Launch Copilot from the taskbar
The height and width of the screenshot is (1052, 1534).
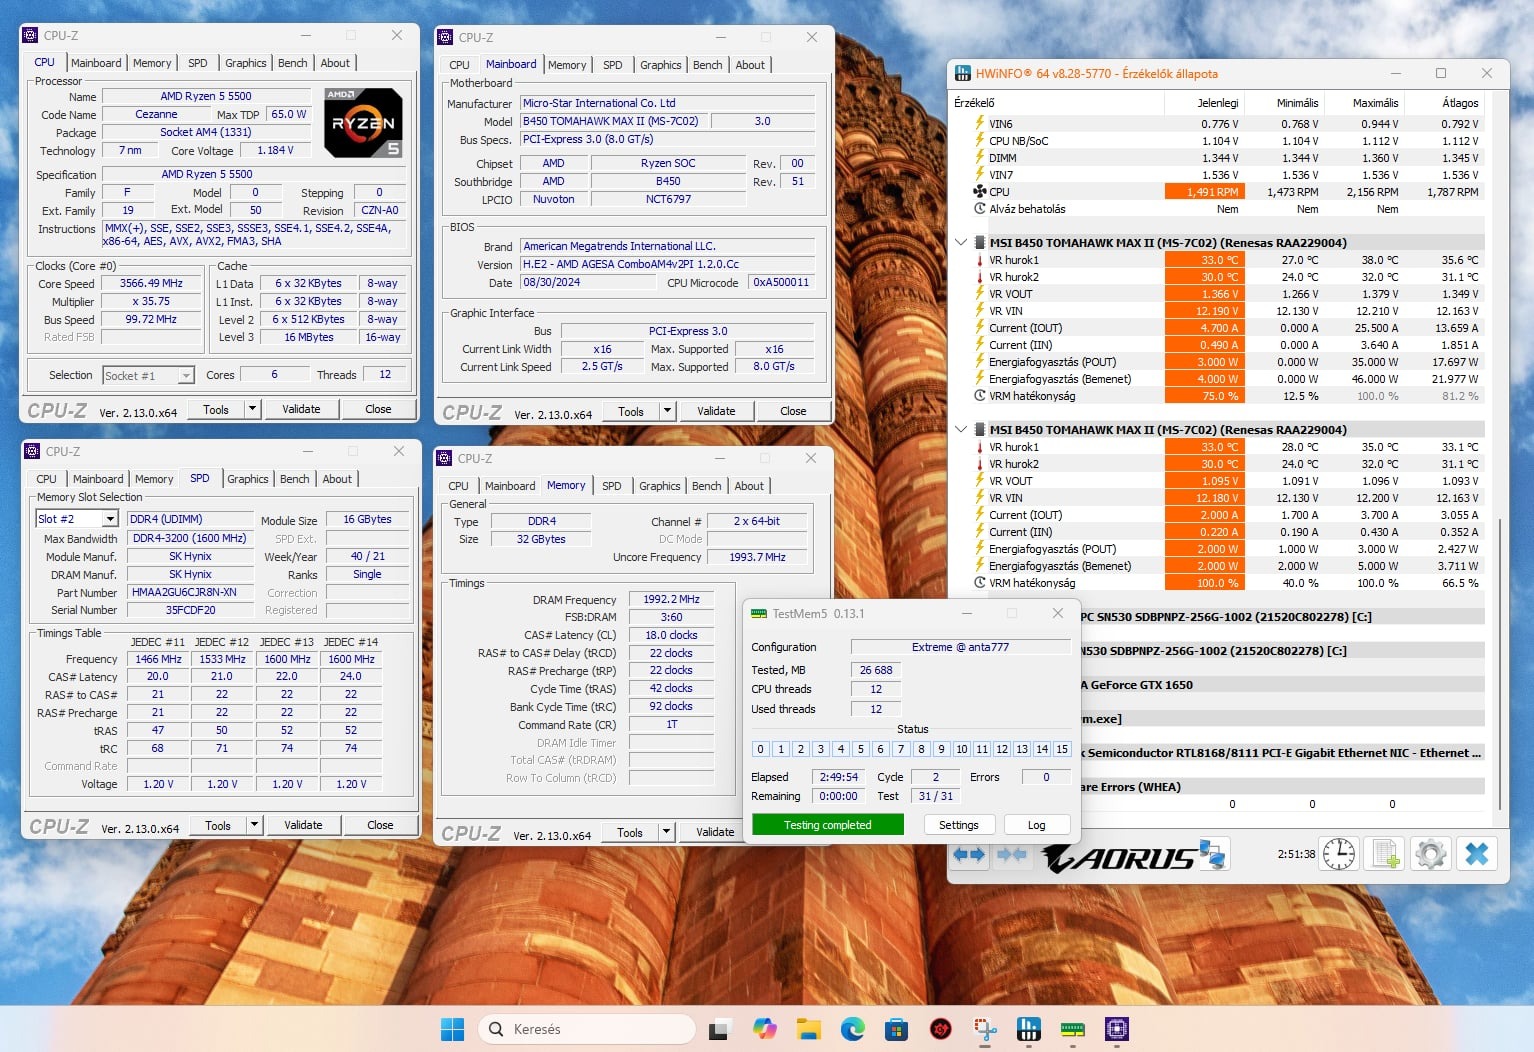(765, 1029)
